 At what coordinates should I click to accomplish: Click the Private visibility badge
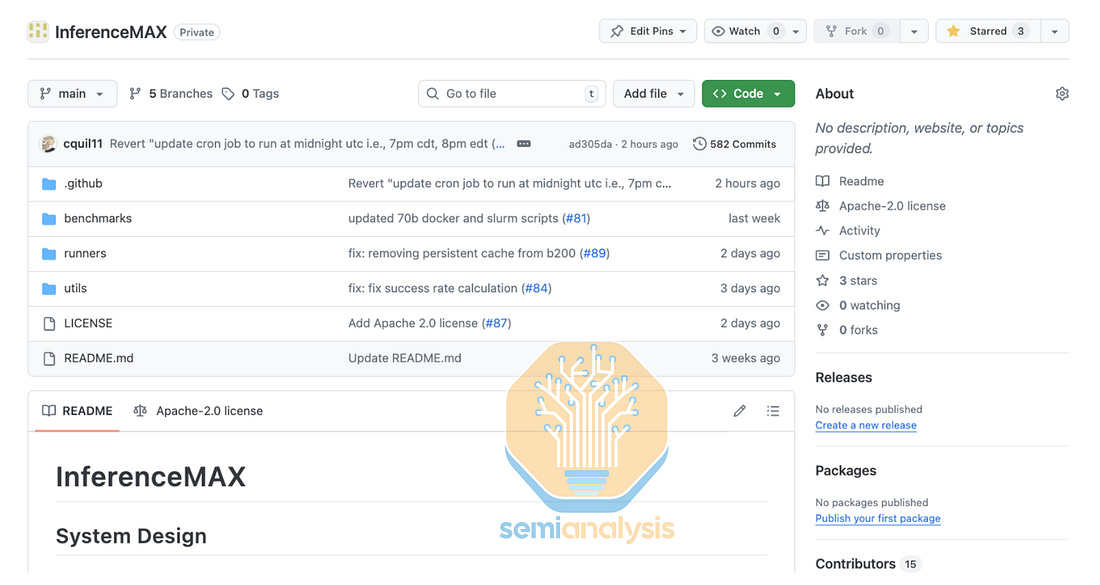196,32
